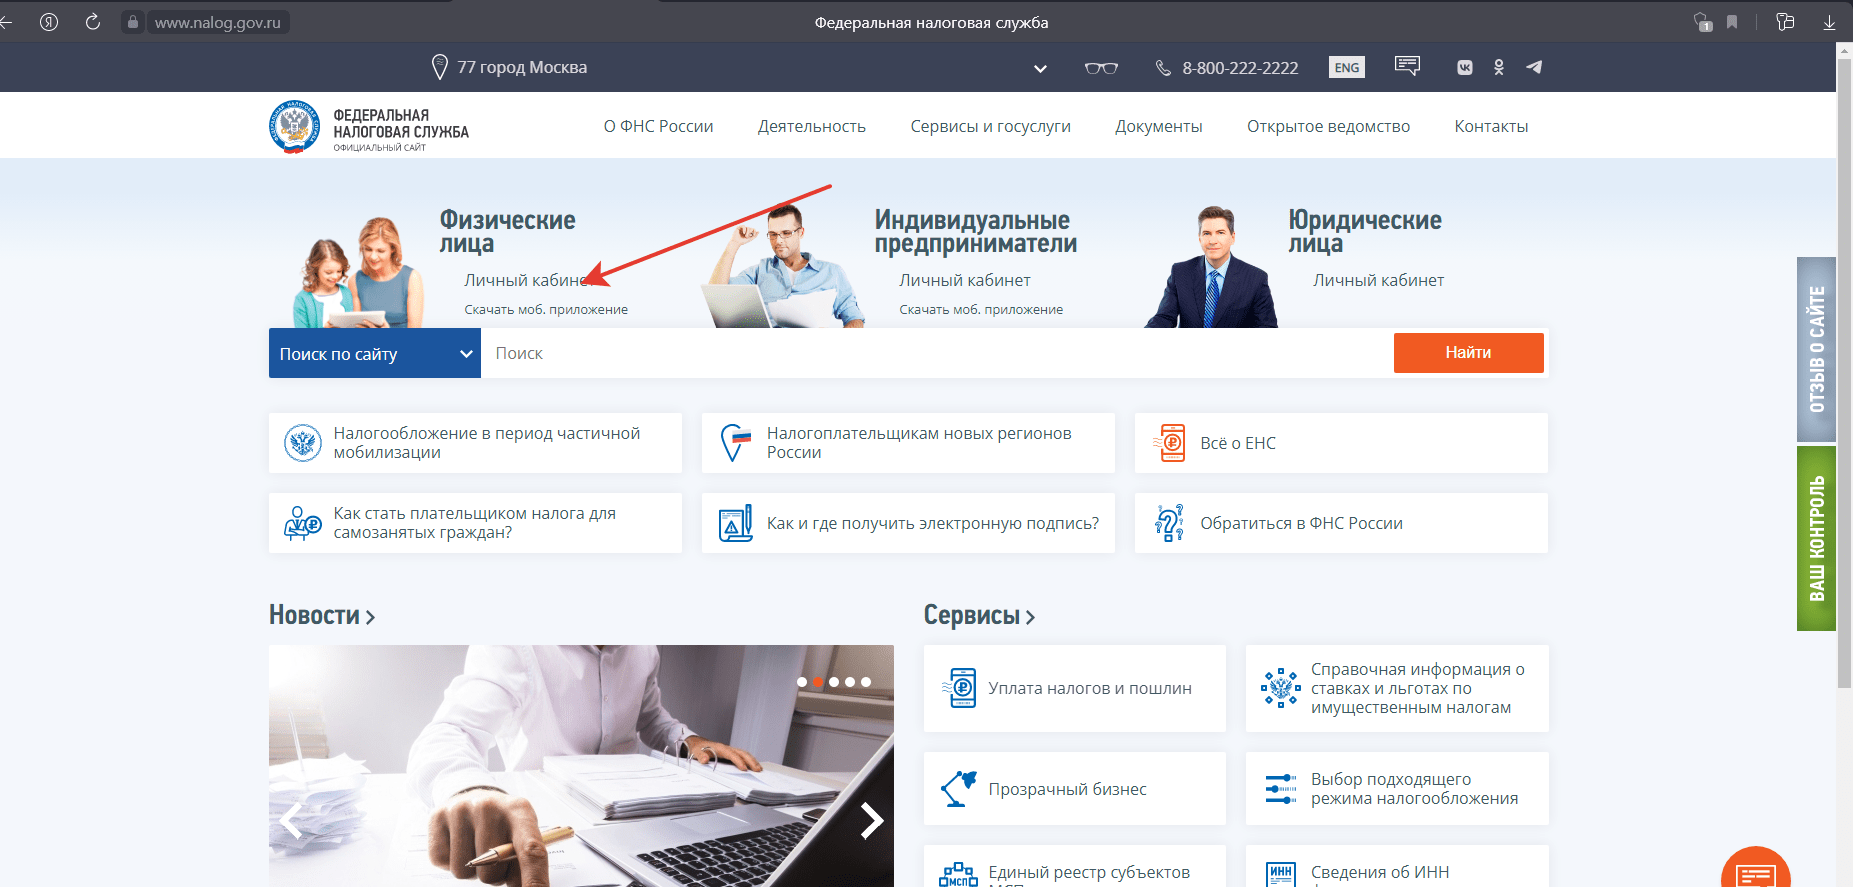Switch site language with ENG icon

point(1346,68)
